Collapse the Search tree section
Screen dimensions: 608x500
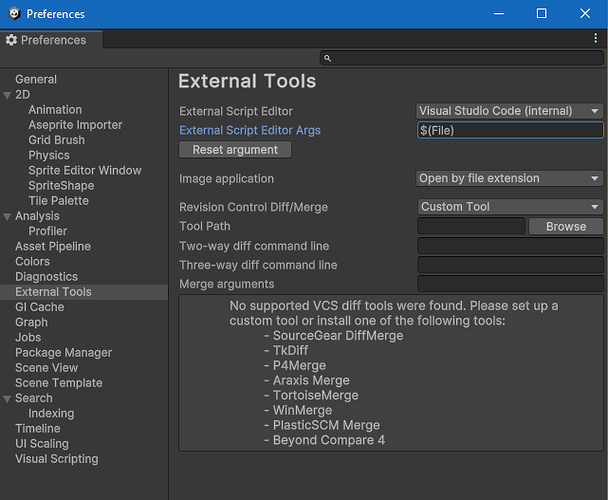[x=8, y=398]
